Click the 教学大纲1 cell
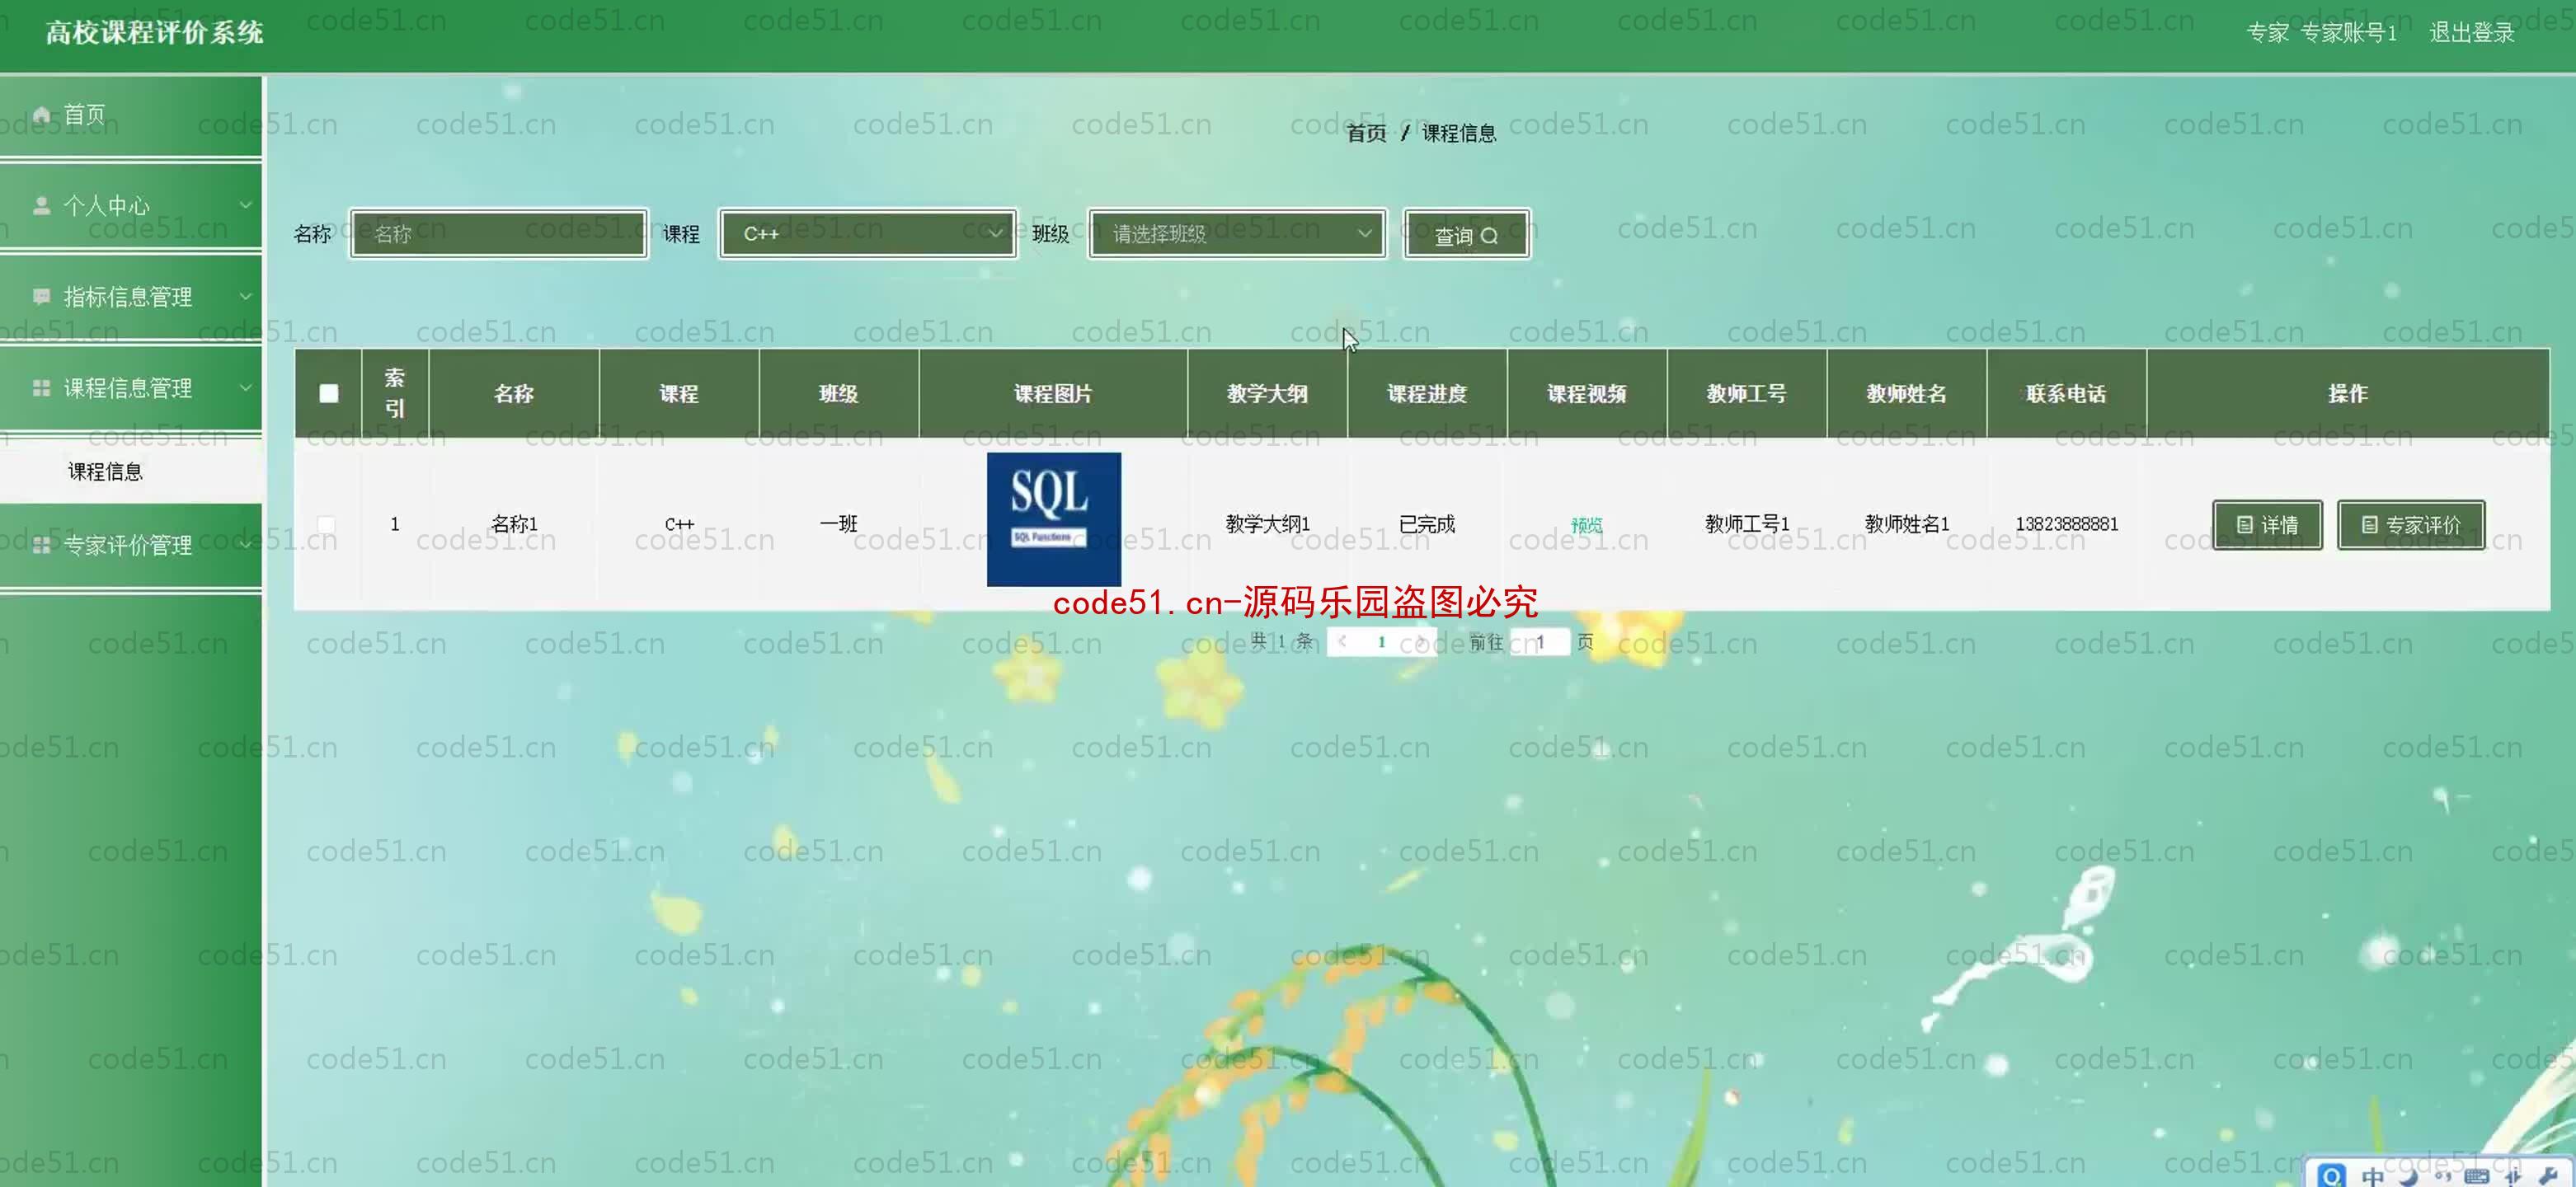This screenshot has width=2576, height=1187. (x=1268, y=524)
